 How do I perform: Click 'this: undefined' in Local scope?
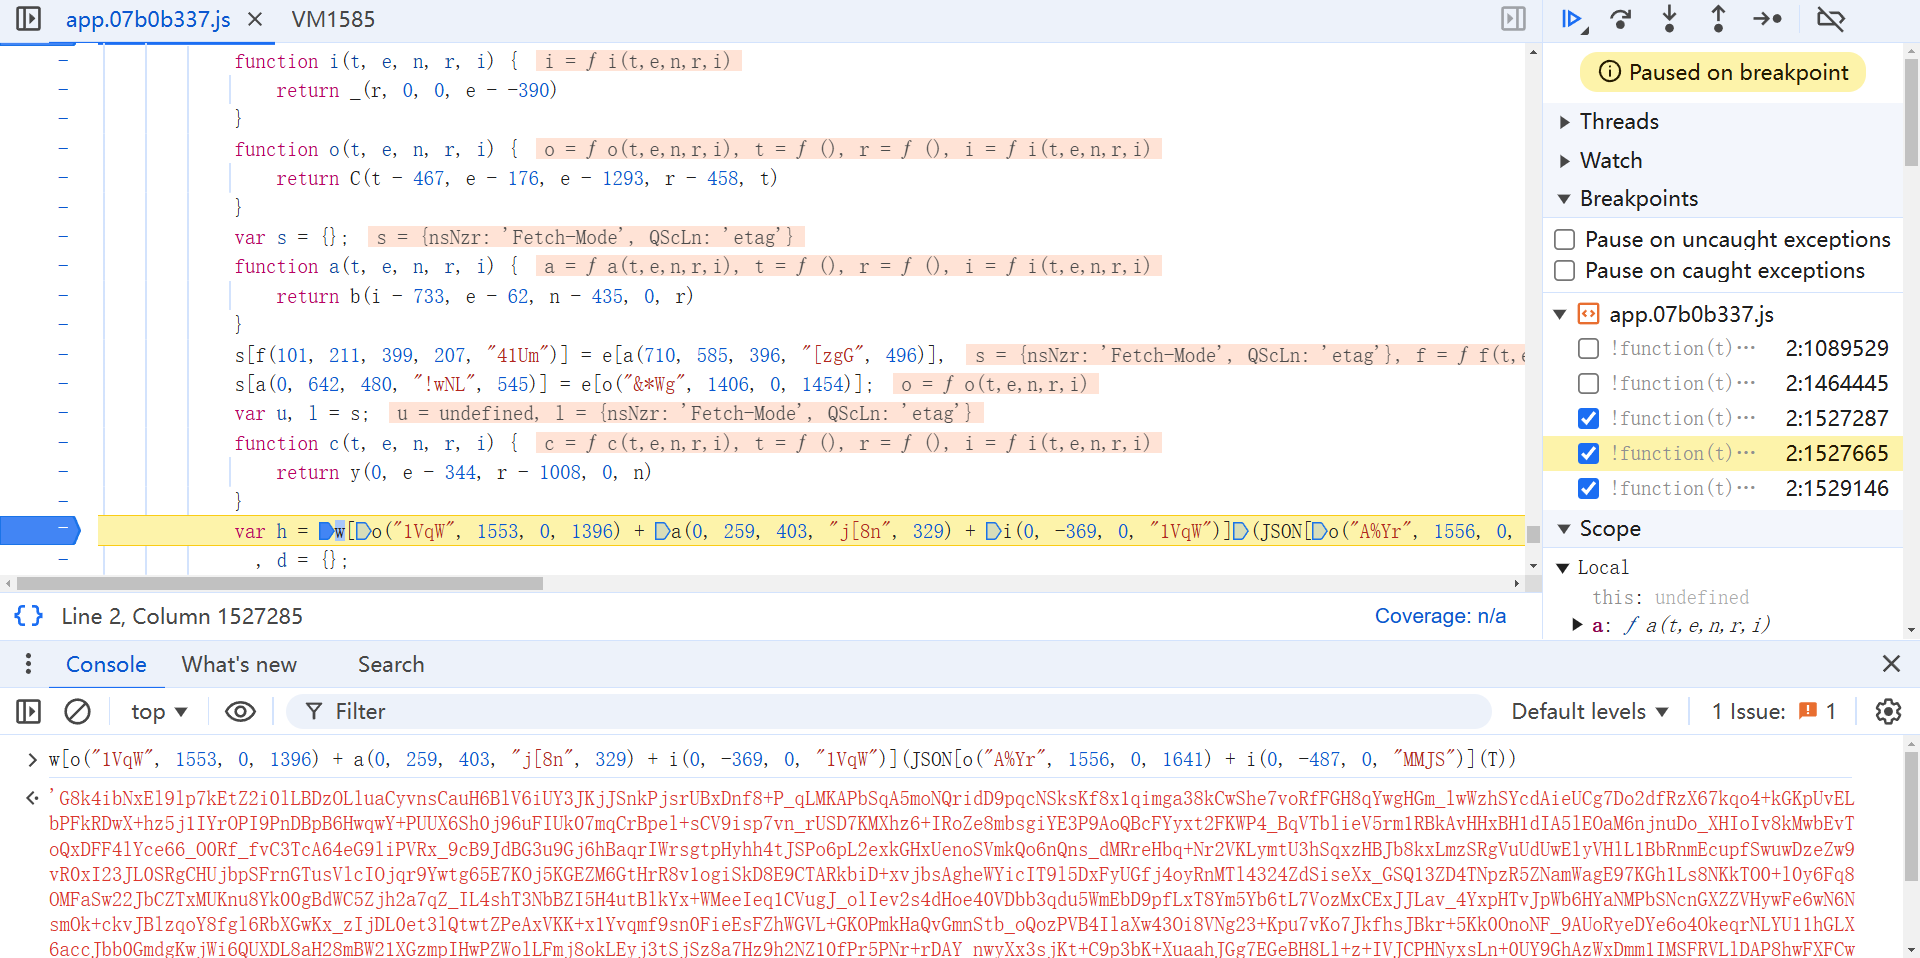pos(1670,597)
